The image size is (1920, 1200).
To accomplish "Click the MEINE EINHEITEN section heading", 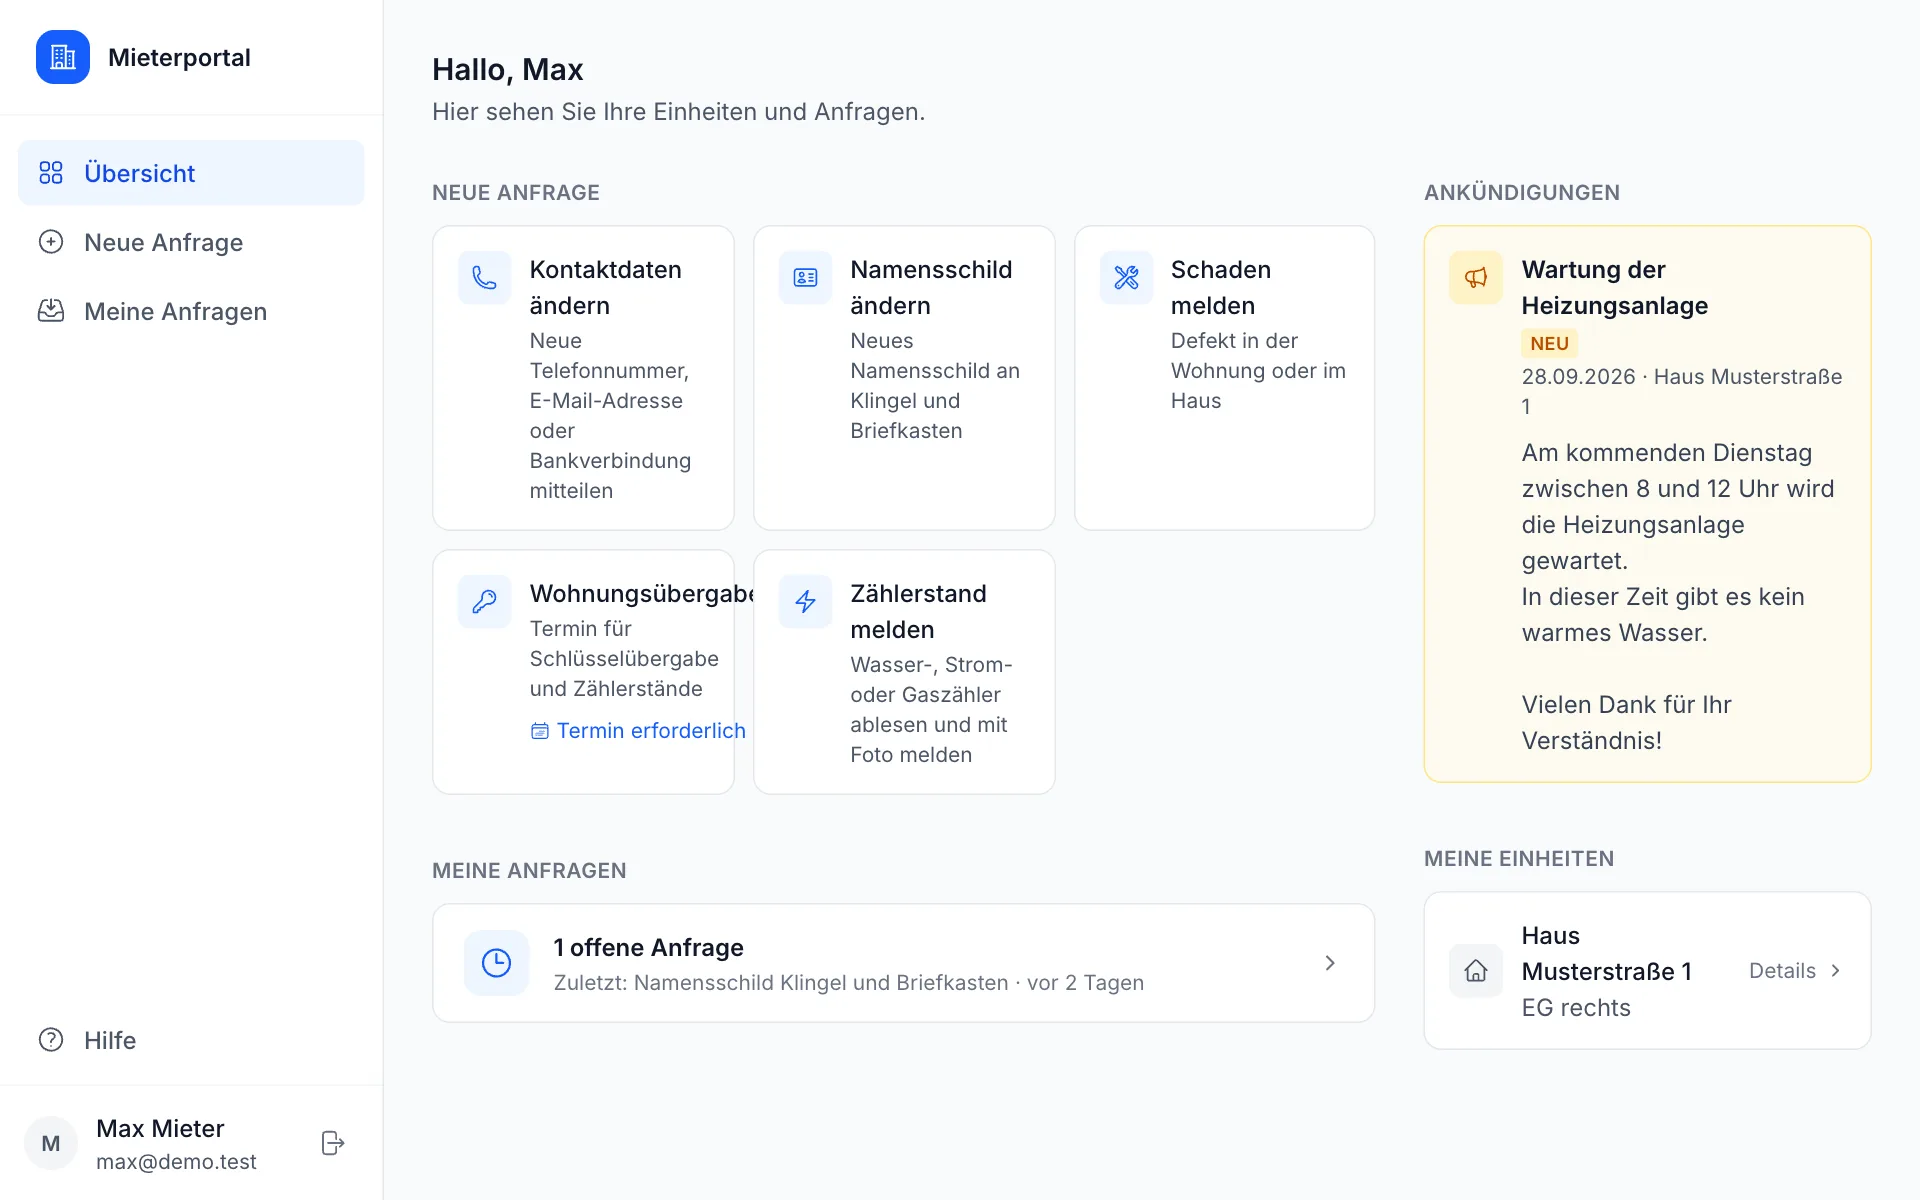I will pyautogui.click(x=1519, y=858).
